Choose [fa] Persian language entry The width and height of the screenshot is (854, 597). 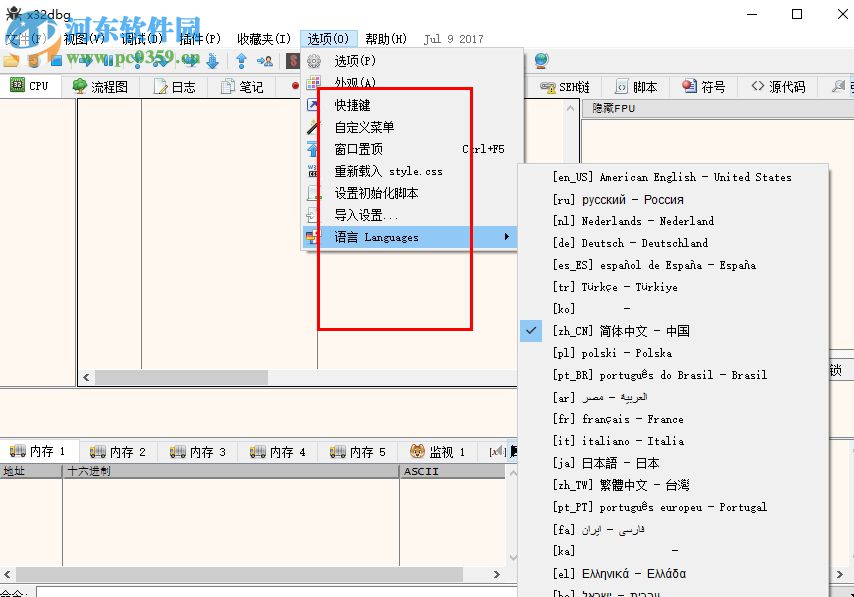point(673,529)
